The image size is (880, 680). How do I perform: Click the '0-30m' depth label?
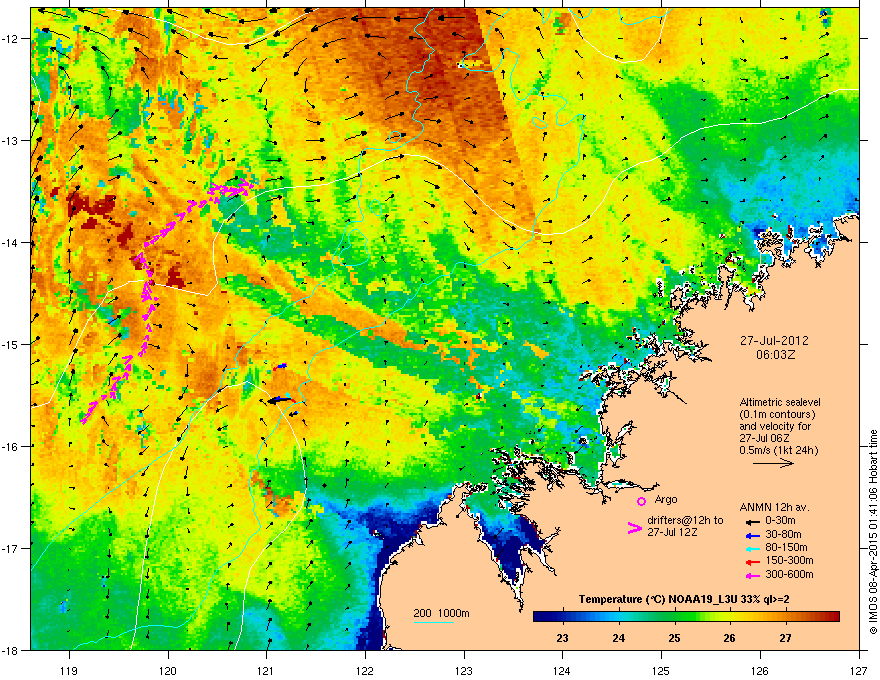tap(780, 521)
